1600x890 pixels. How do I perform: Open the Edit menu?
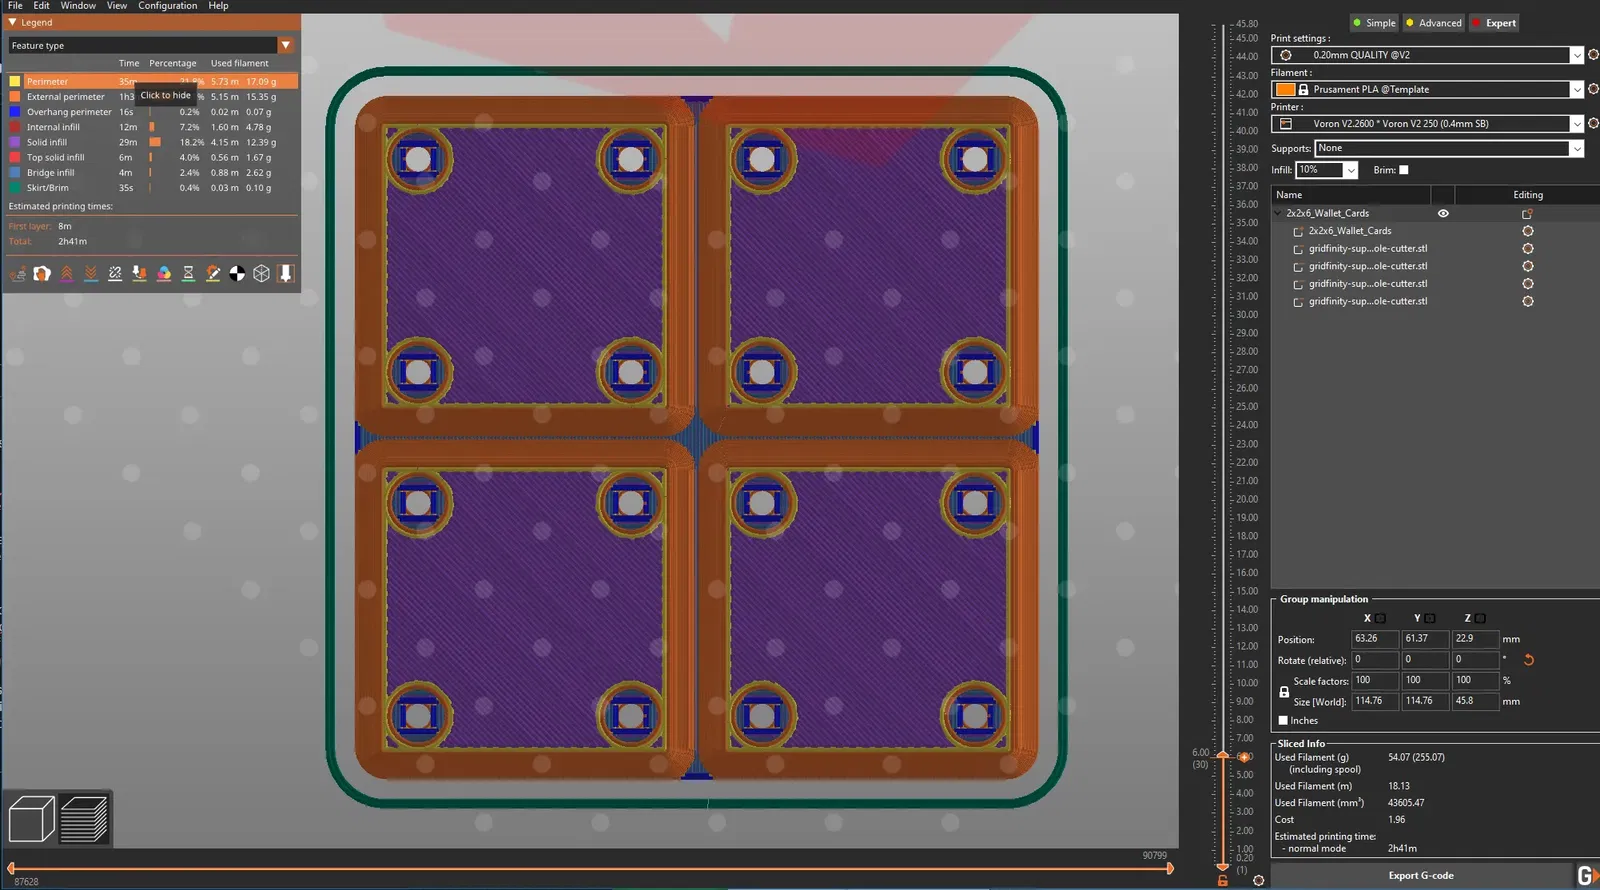tap(41, 6)
